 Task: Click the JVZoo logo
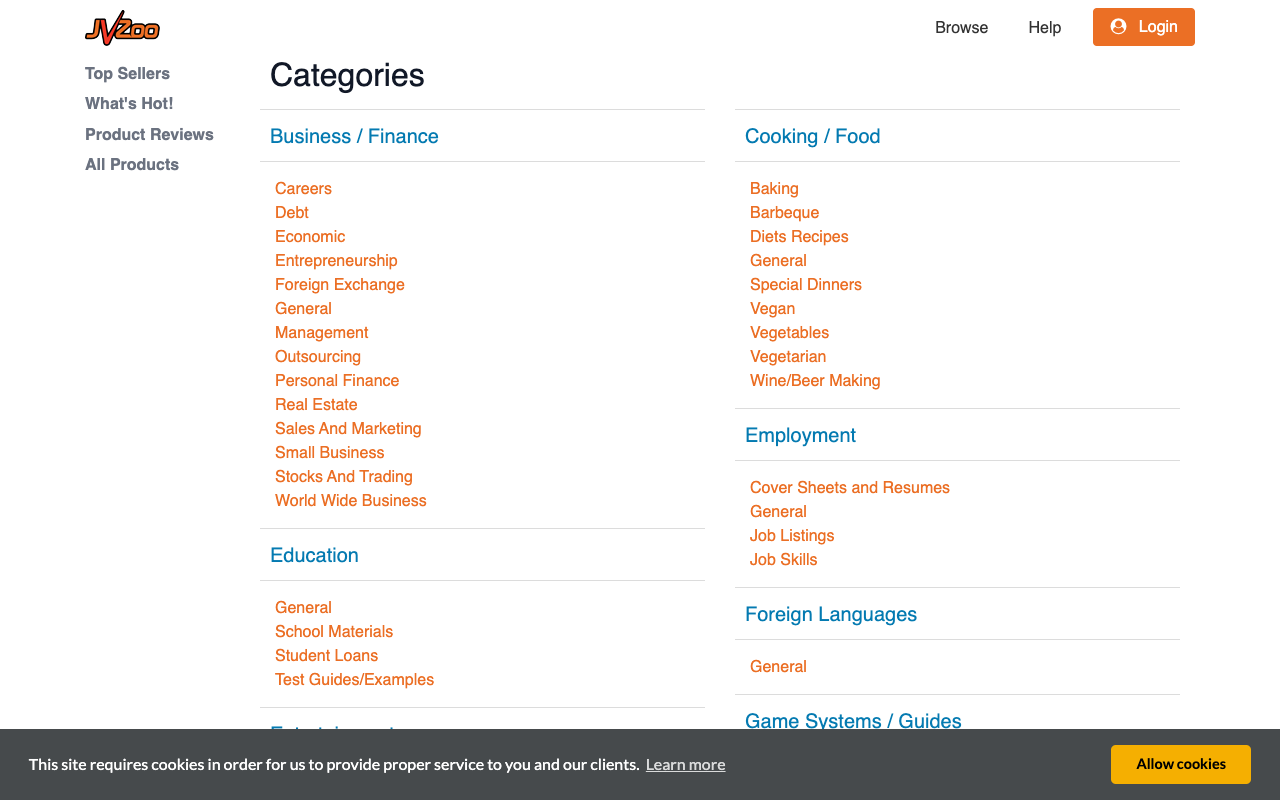click(122, 28)
